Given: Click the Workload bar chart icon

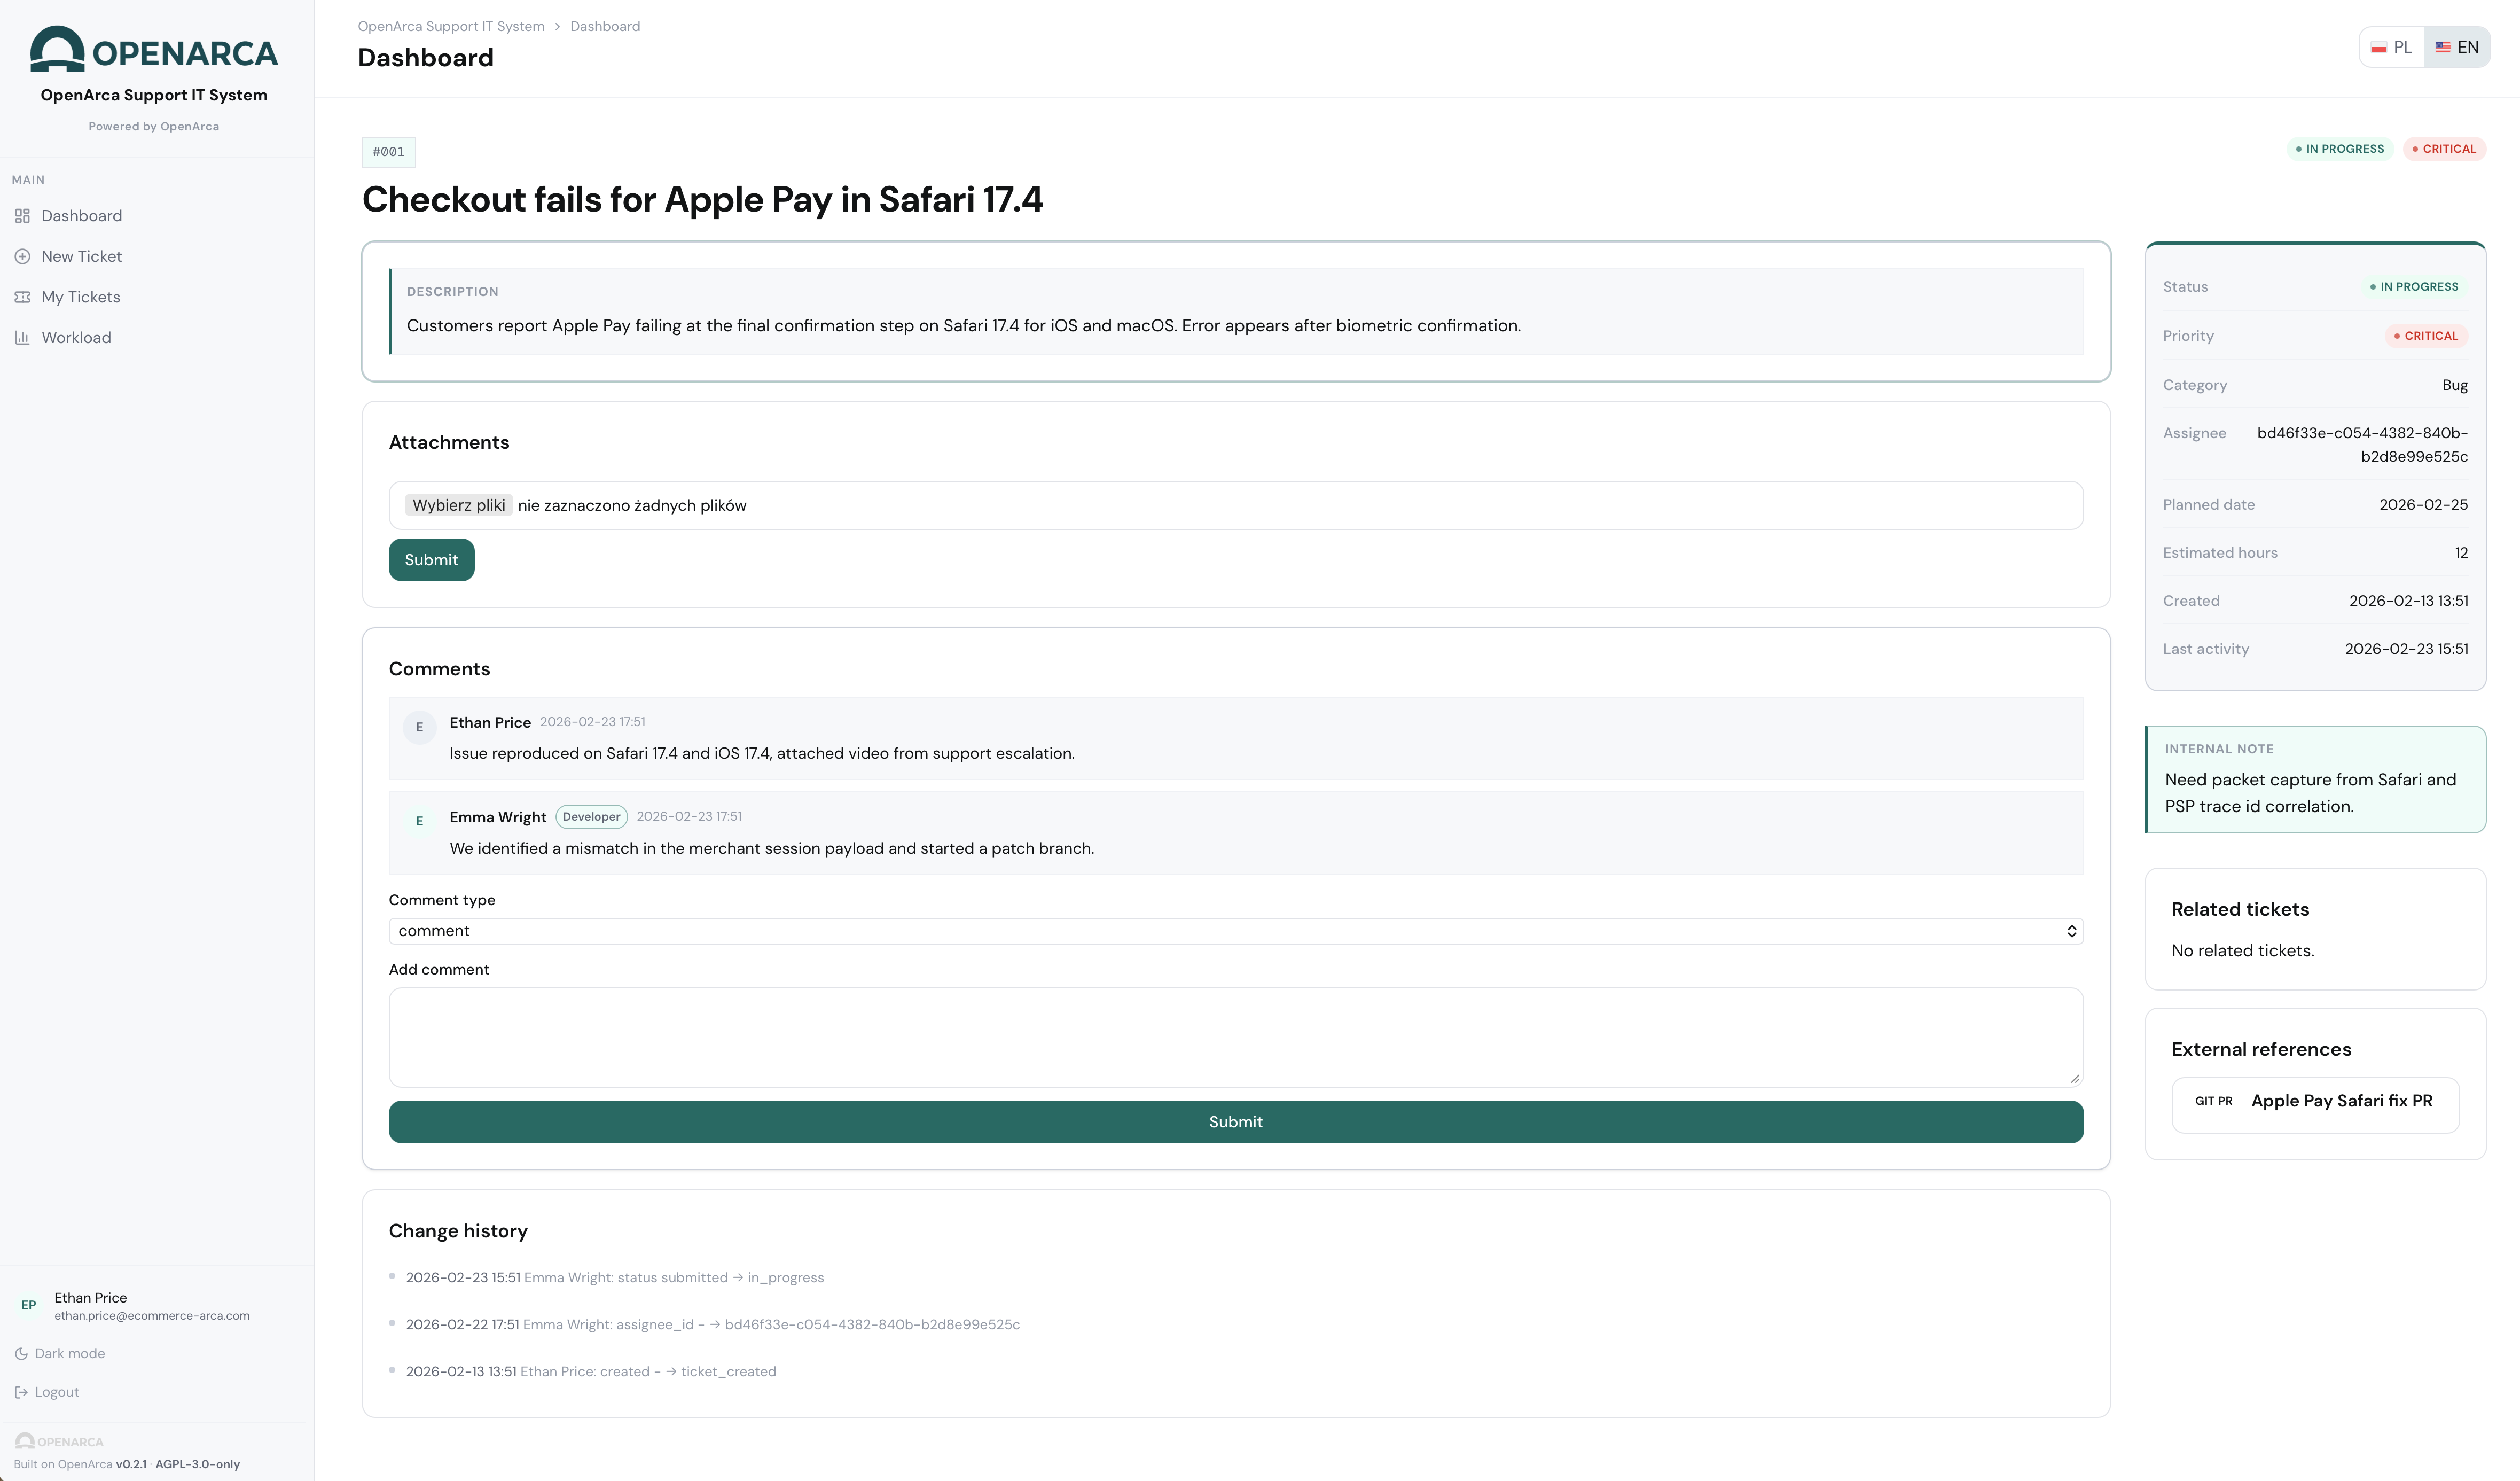Looking at the screenshot, I should pyautogui.click(x=22, y=338).
